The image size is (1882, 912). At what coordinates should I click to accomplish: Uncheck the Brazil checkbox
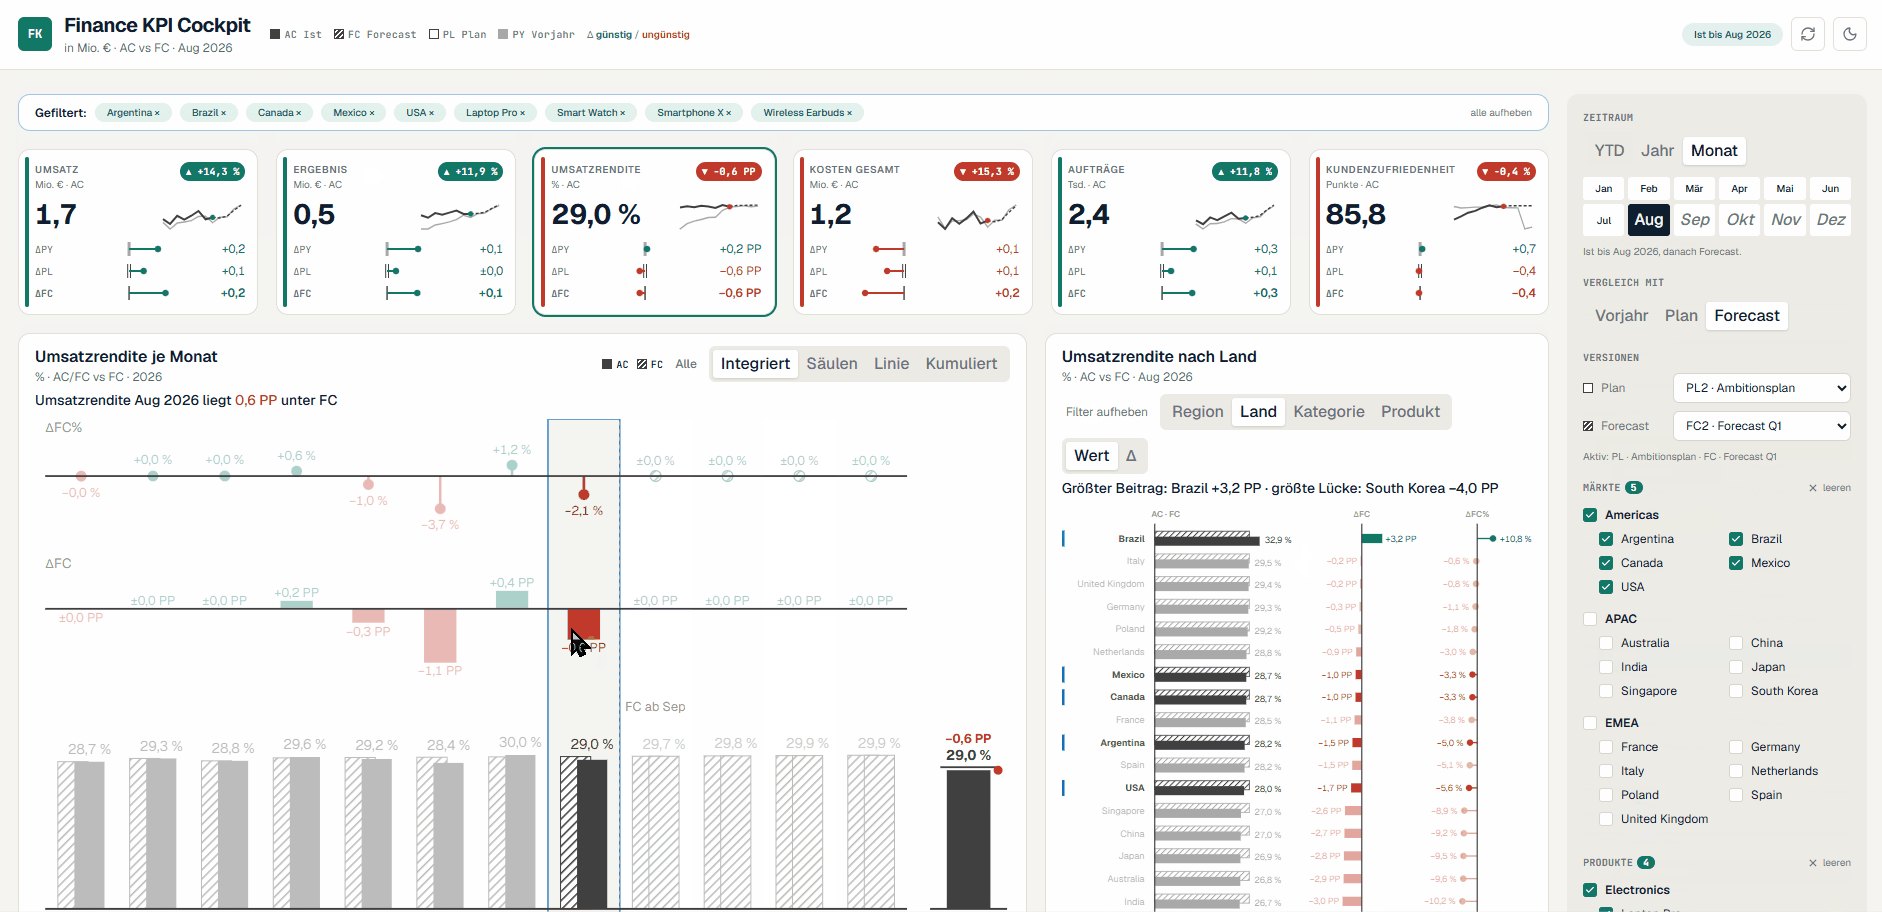click(x=1736, y=539)
